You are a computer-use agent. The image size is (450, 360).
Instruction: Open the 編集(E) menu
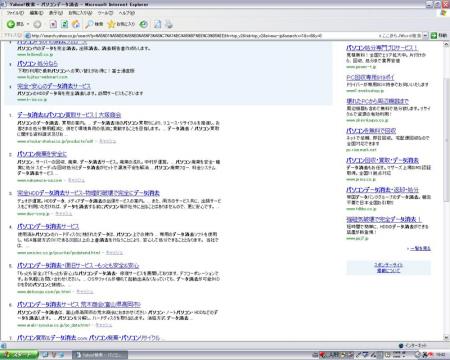coord(36,13)
